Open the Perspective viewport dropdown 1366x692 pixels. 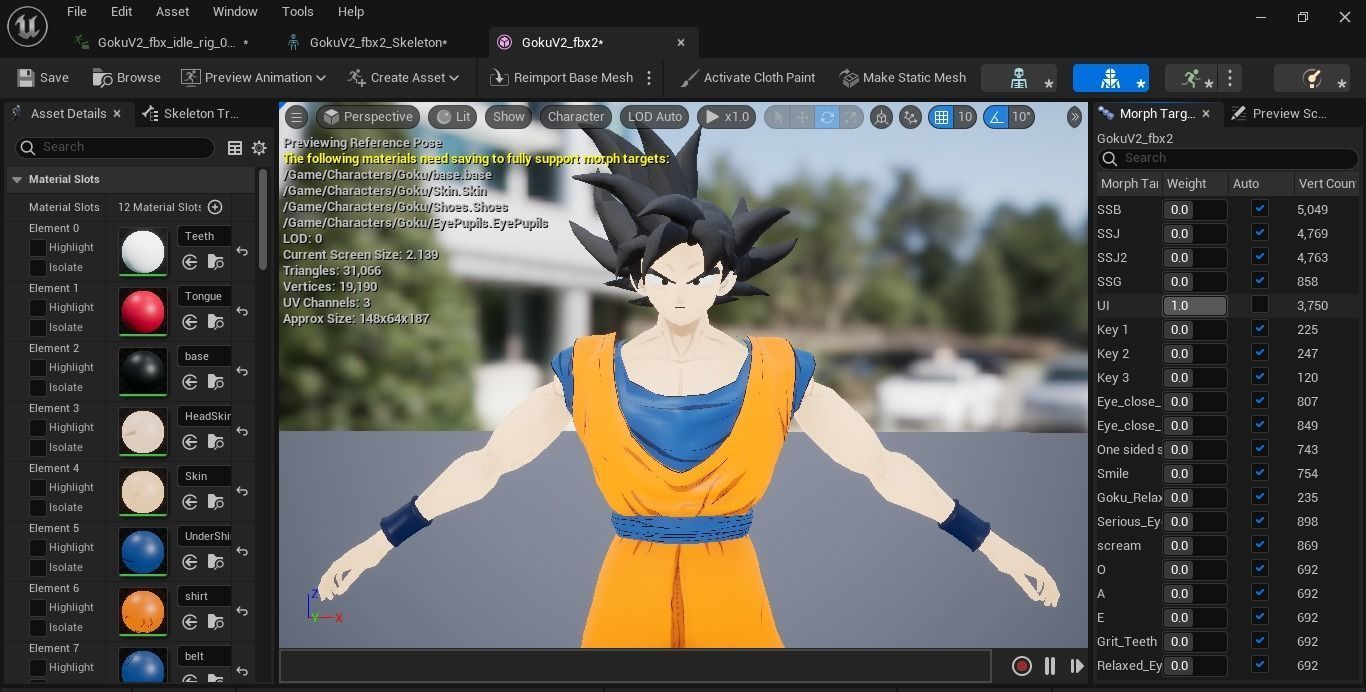tap(369, 116)
